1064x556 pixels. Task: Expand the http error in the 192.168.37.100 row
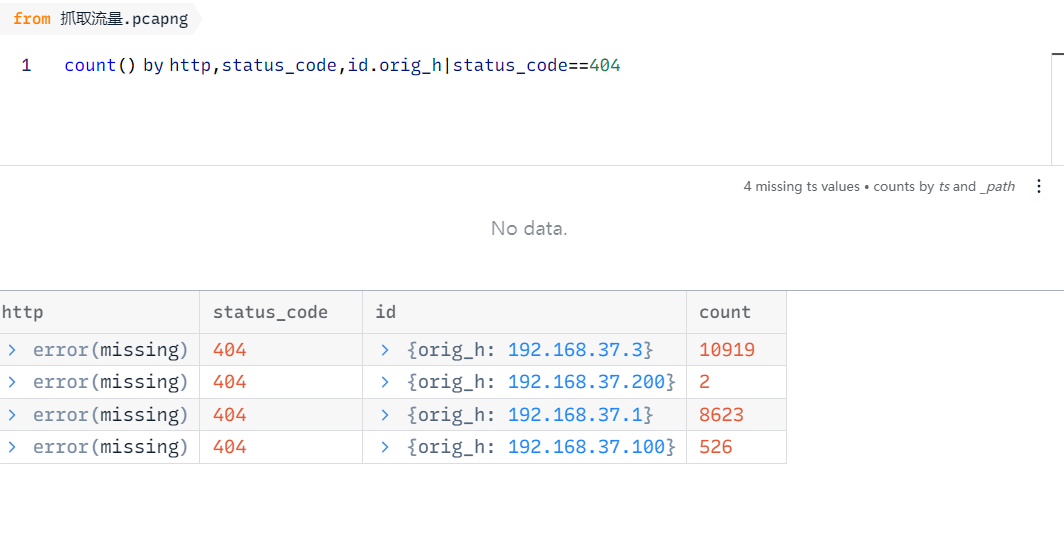coord(12,447)
